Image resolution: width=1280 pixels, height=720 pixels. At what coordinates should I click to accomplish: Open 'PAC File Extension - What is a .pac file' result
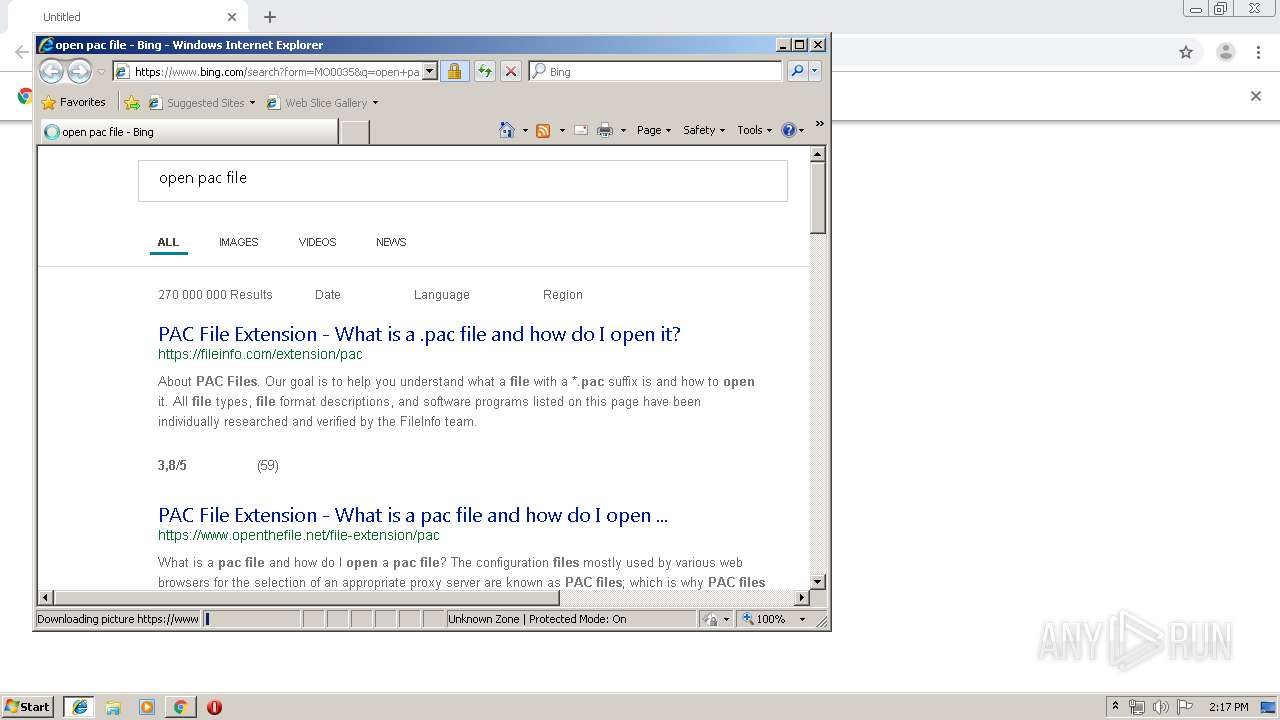click(419, 334)
